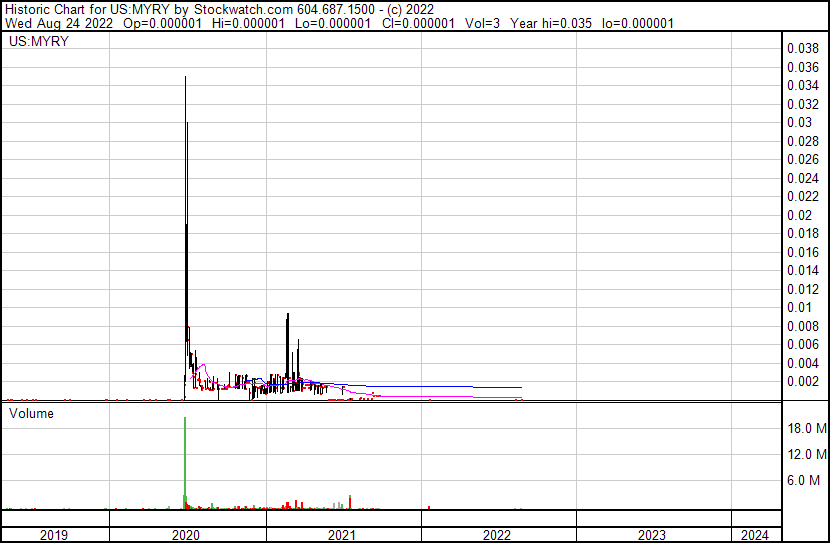The height and width of the screenshot is (543, 830).
Task: Click the 2019 year label on the time axis
Action: [54, 535]
